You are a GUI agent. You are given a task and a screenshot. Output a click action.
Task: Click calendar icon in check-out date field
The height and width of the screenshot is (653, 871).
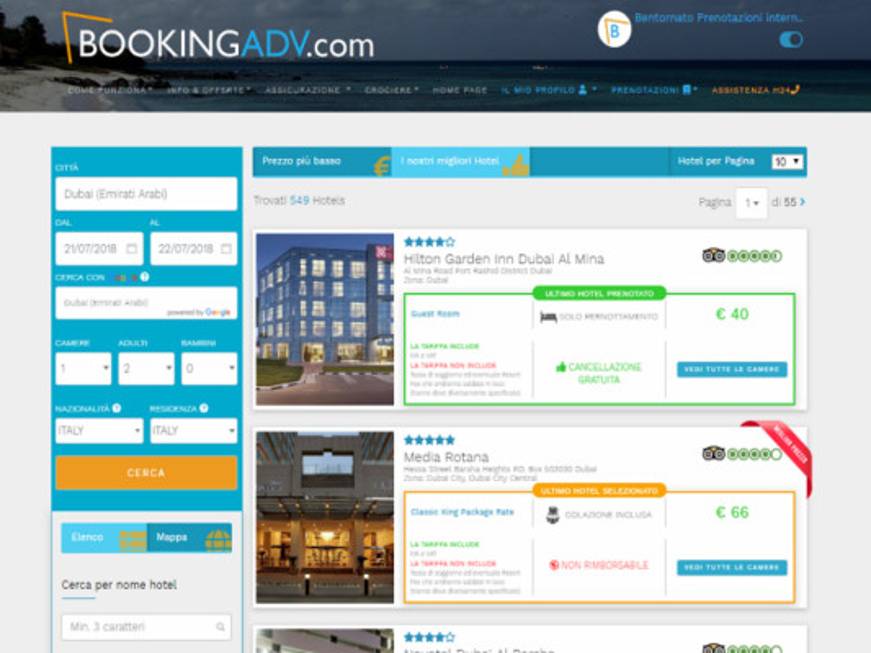226,248
